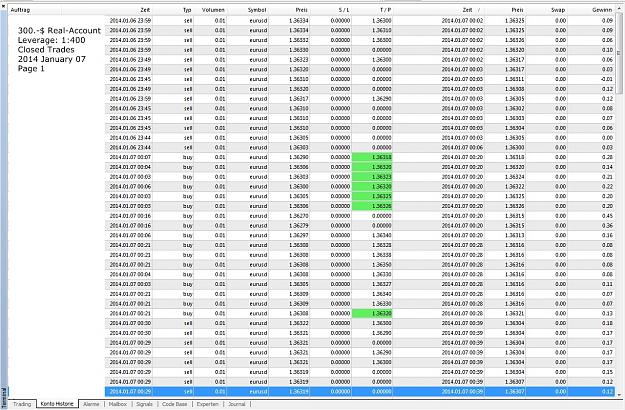Click the Gewinn cell showing 0.28
Image resolution: width=625 pixels, height=410 pixels.
pyautogui.click(x=591, y=157)
